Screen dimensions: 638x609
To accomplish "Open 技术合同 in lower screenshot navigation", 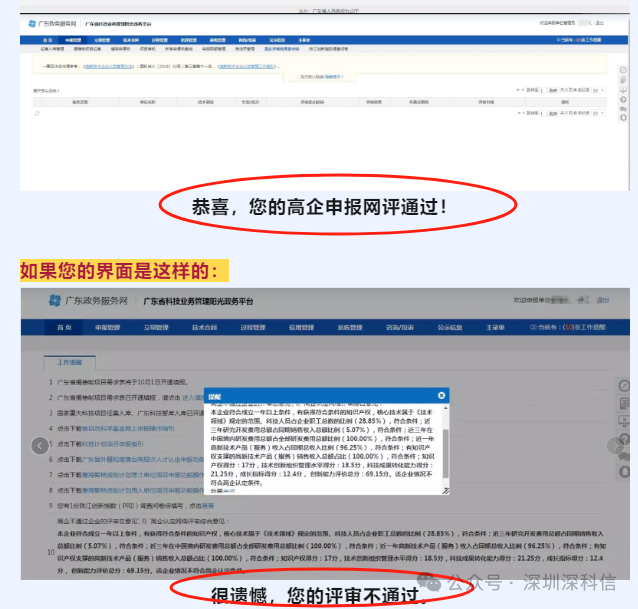I will pos(204,327).
